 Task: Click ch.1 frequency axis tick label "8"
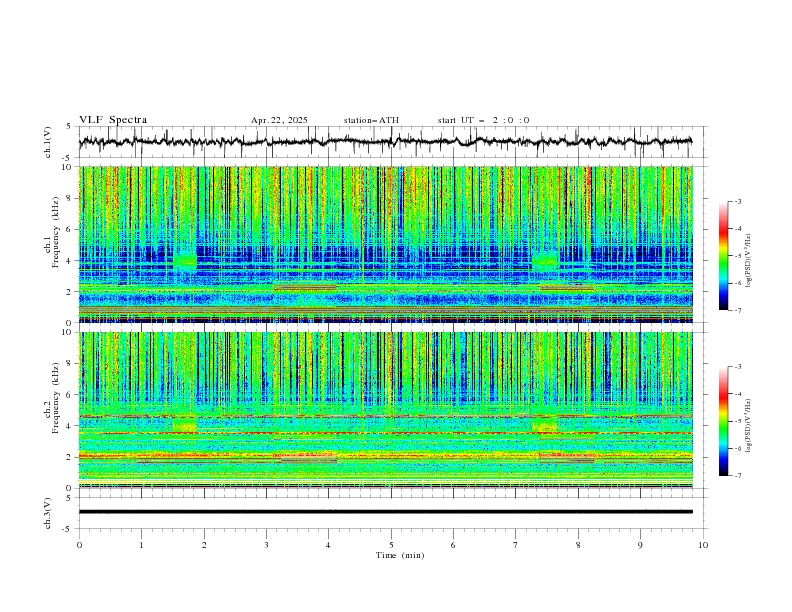(x=69, y=198)
